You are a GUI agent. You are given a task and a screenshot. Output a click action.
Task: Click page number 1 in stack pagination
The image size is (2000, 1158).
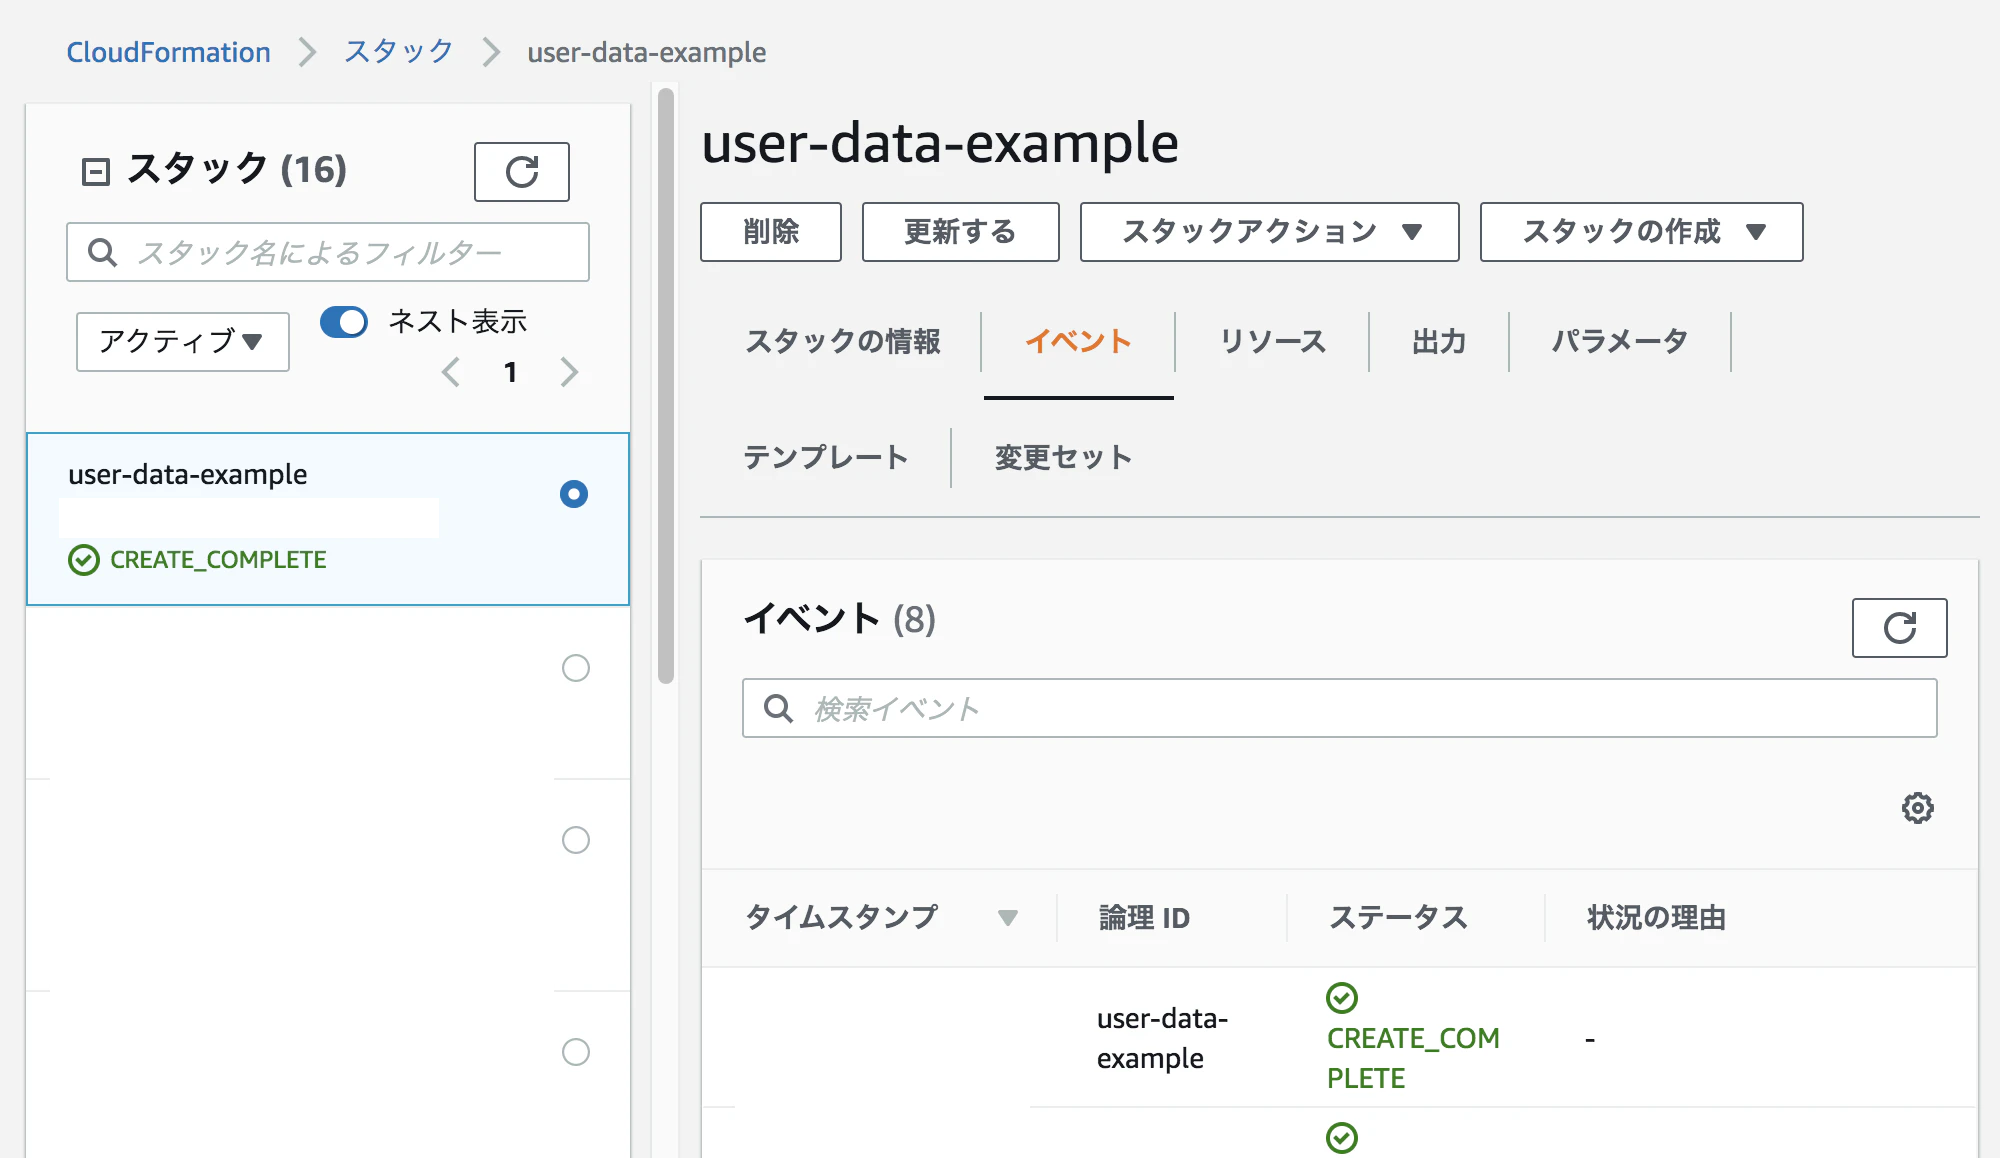510,372
